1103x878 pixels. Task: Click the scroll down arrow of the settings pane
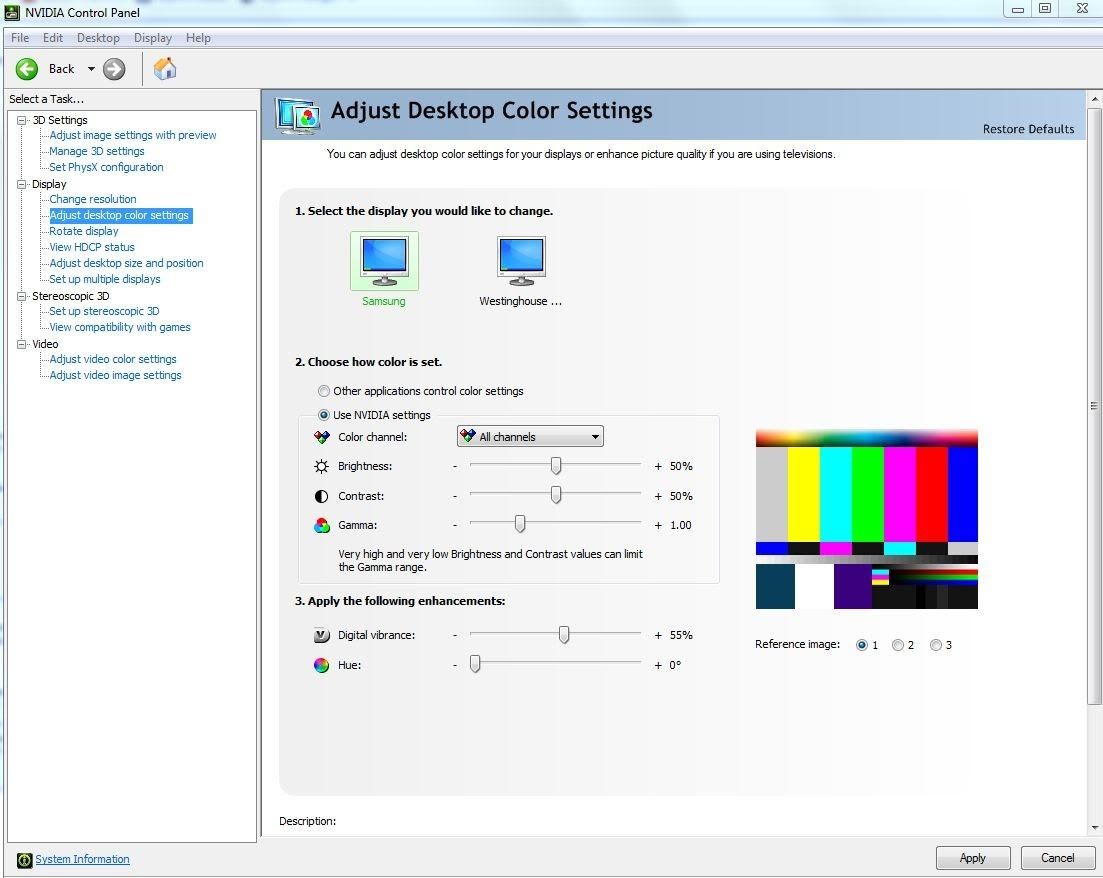coord(1095,828)
